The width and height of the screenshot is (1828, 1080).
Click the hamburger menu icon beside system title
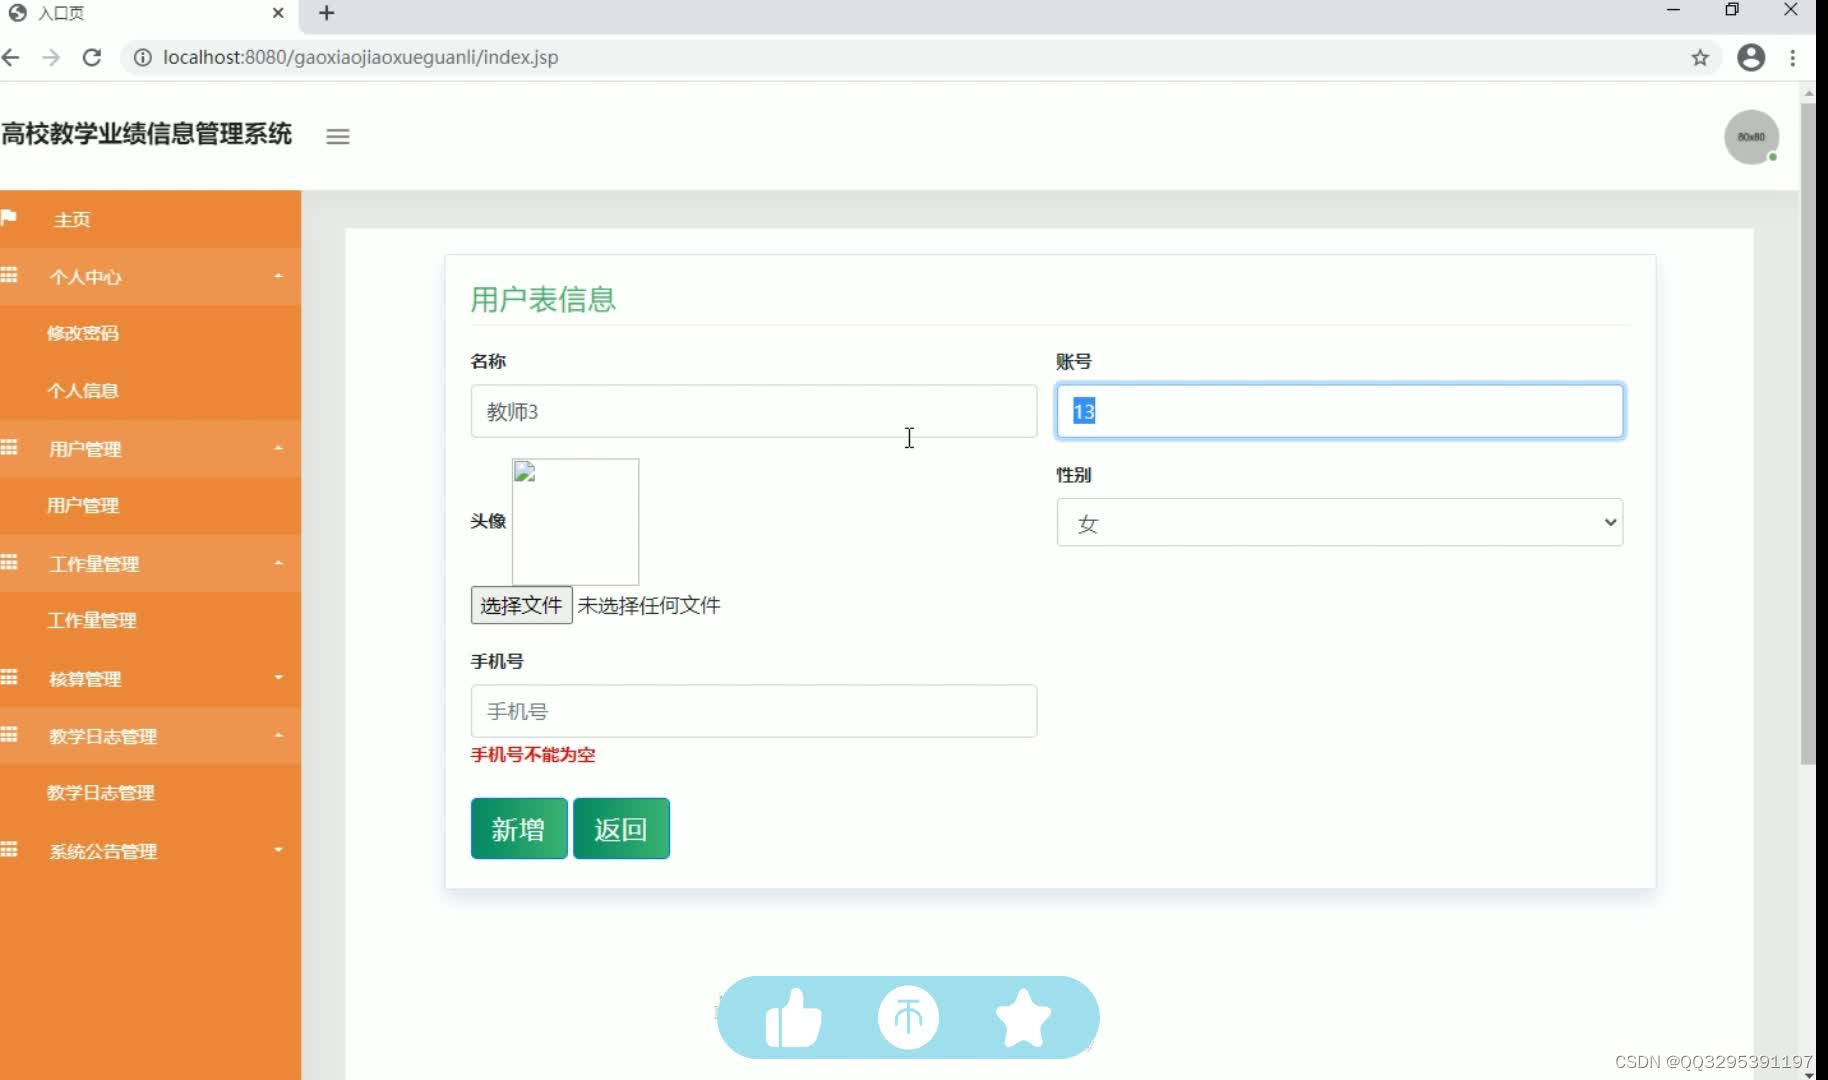338,136
